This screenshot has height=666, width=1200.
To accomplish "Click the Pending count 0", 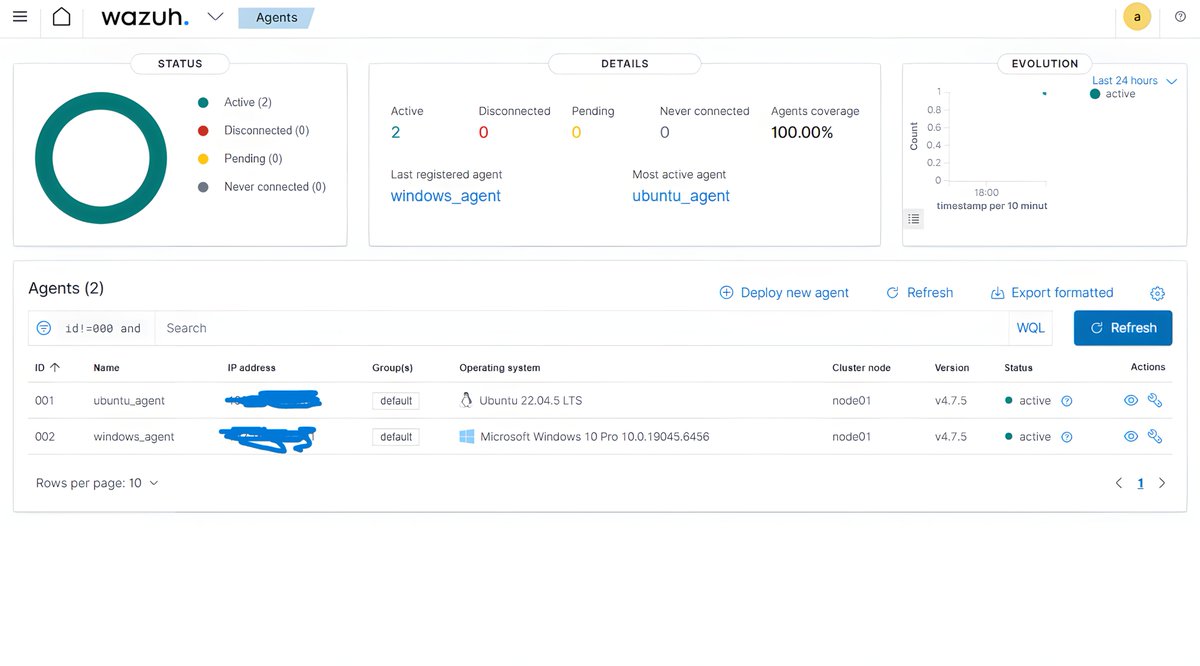I will click(x=576, y=132).
